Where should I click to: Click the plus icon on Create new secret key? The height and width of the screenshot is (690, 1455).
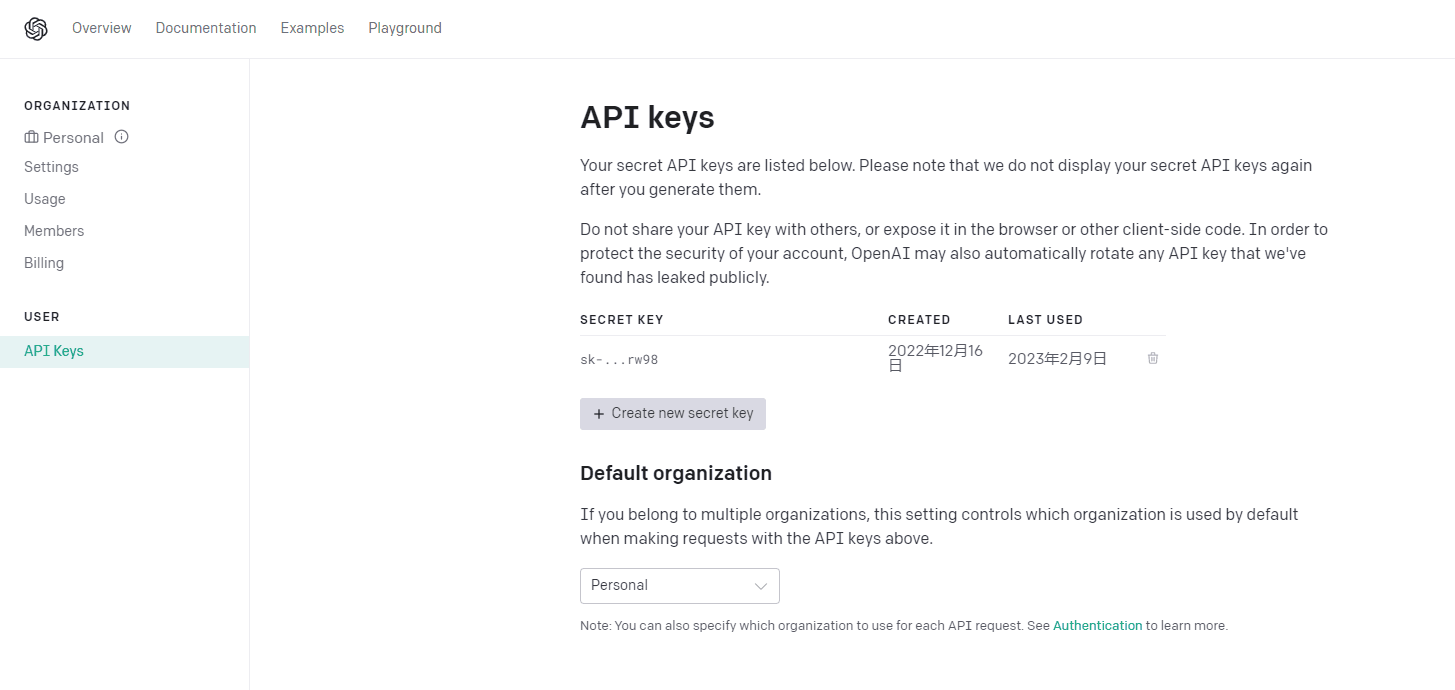(599, 414)
